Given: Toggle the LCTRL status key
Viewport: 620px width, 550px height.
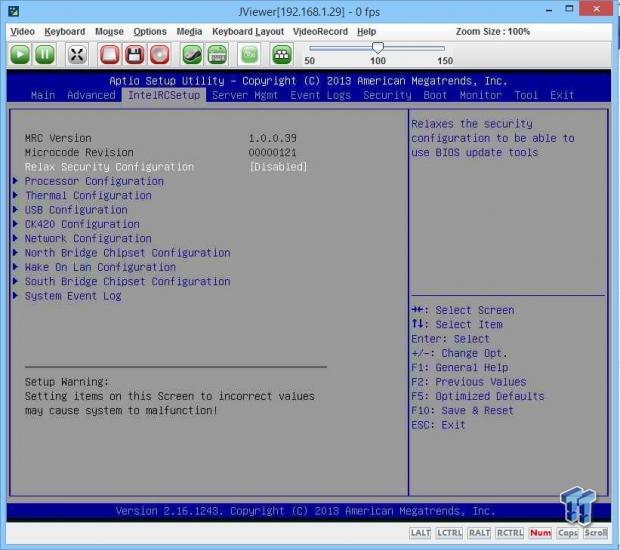Looking at the screenshot, I should [449, 533].
